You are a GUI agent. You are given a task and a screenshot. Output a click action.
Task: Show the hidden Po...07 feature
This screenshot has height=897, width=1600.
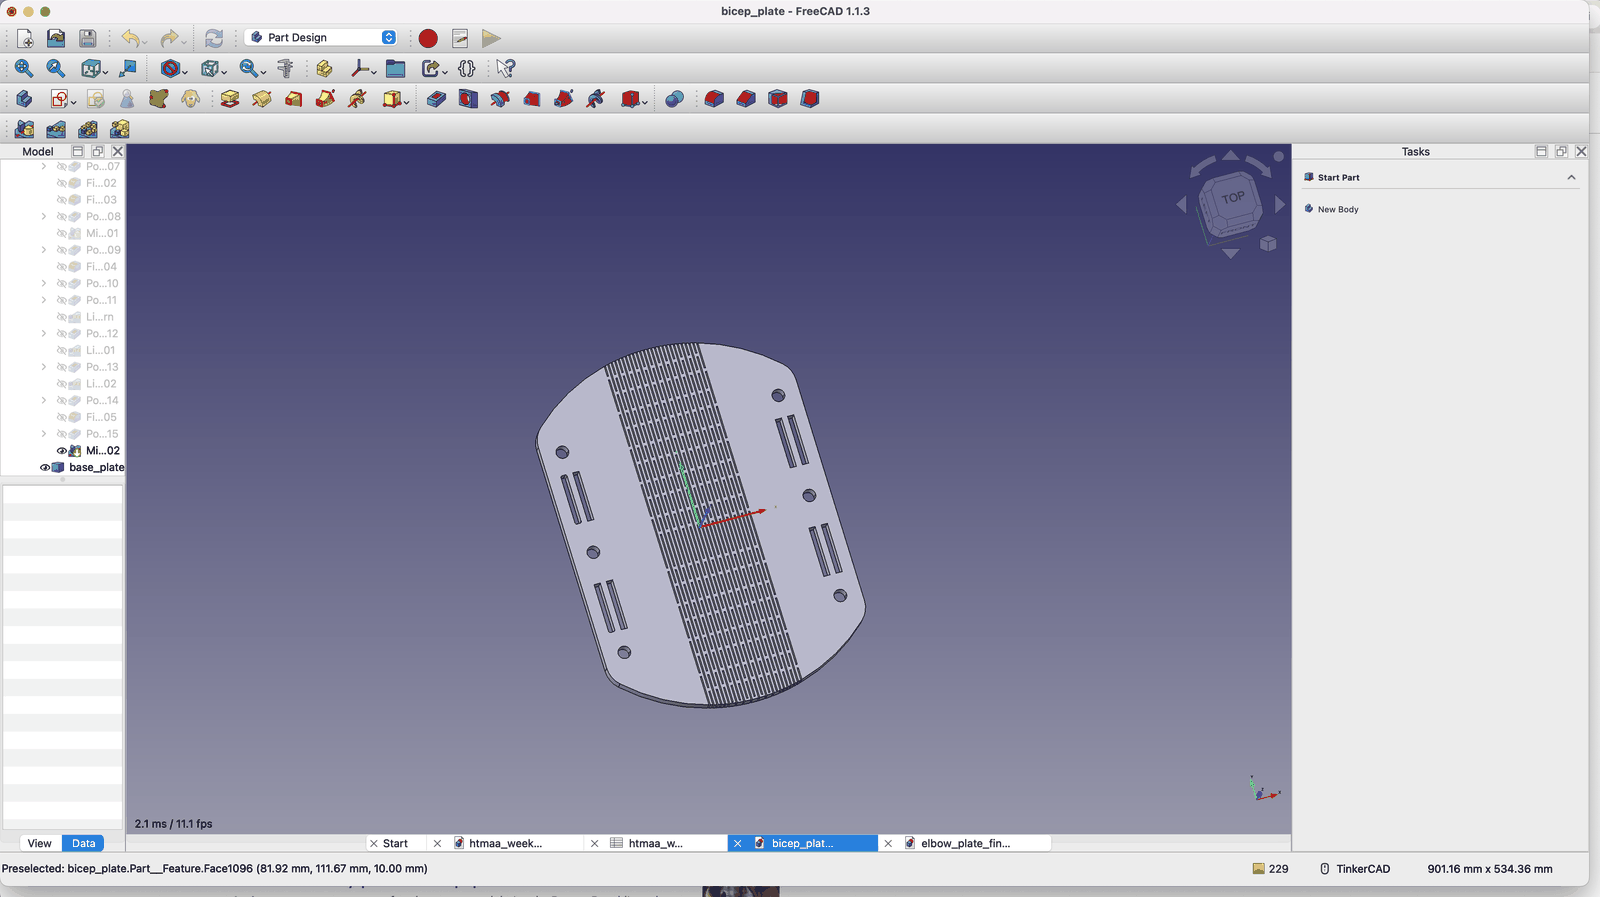[x=61, y=167]
